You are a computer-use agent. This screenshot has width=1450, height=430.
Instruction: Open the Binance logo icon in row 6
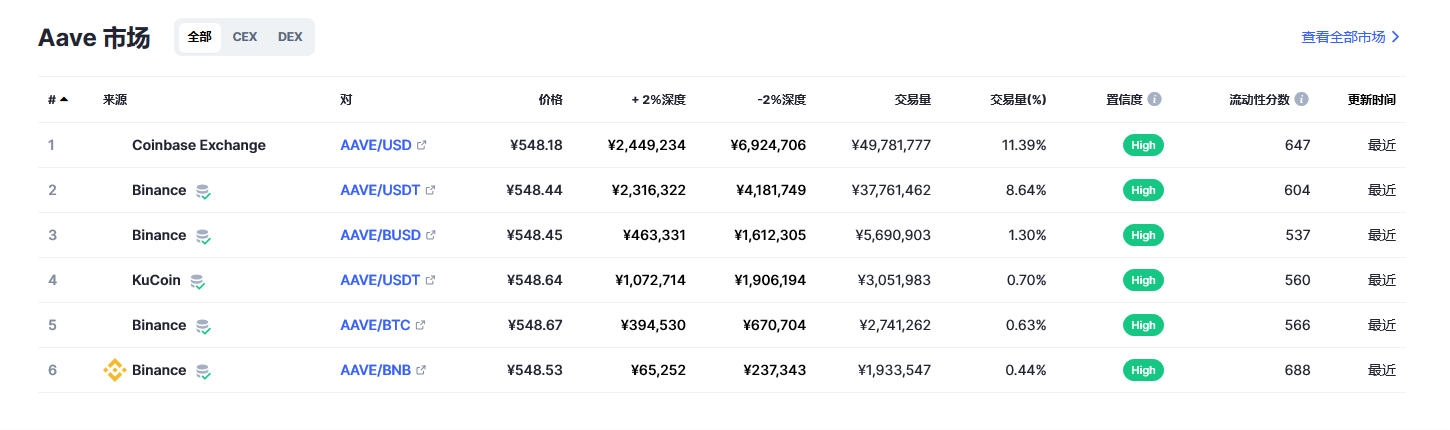click(x=115, y=370)
